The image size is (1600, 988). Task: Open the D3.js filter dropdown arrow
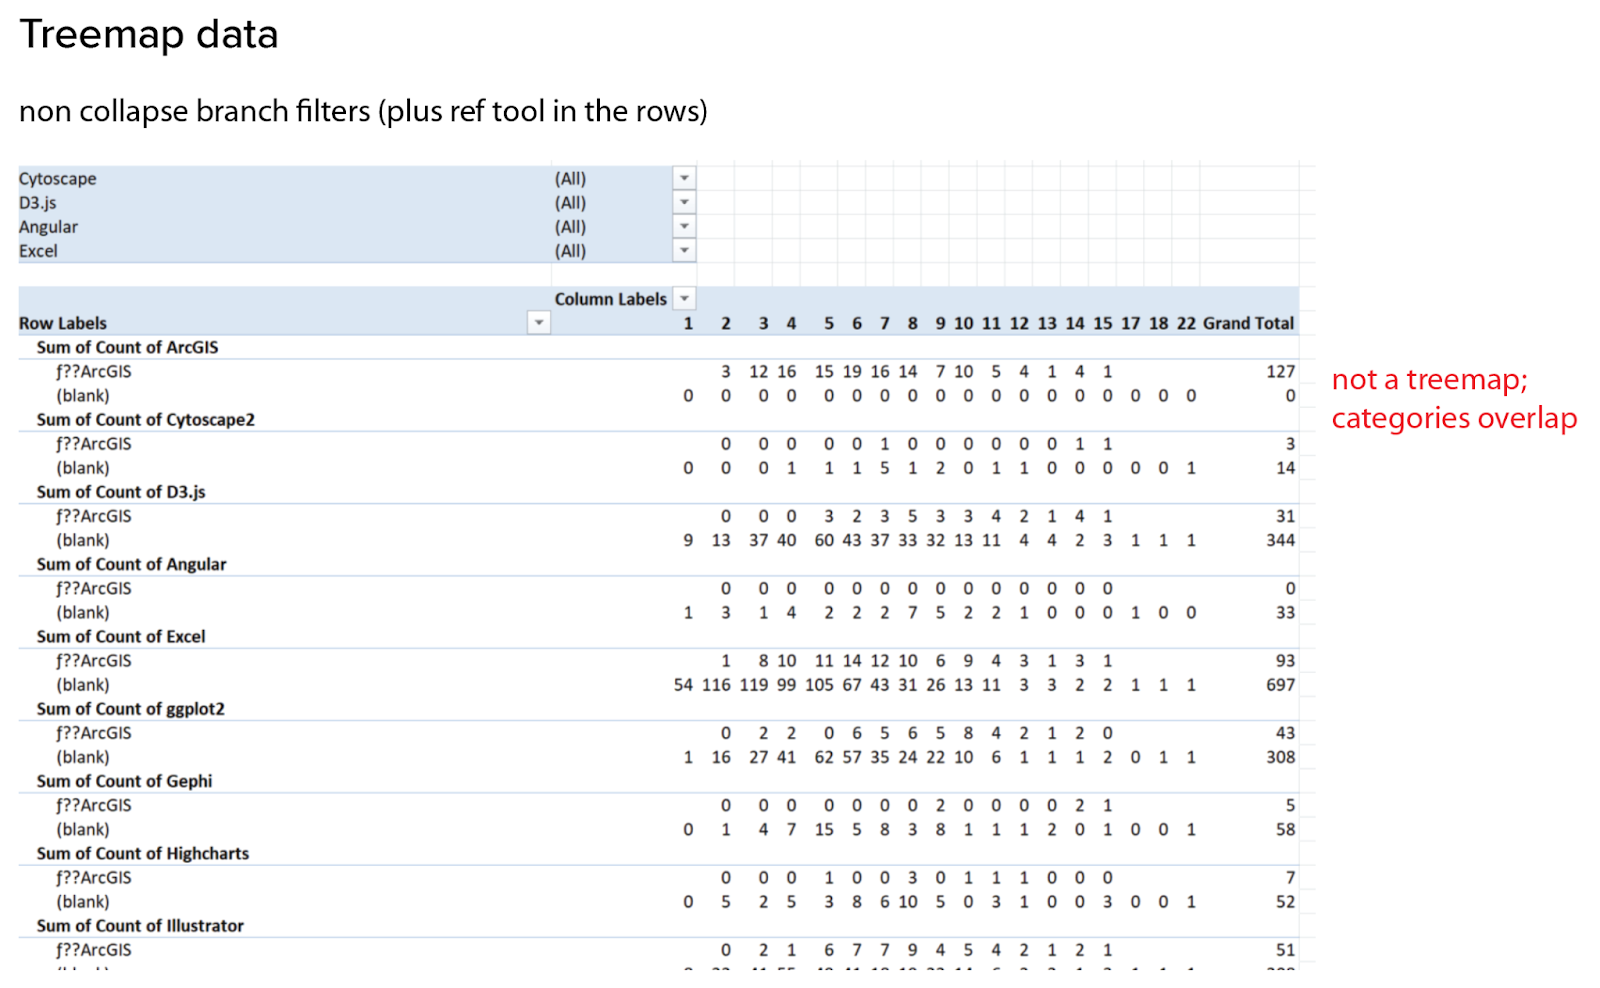point(684,202)
